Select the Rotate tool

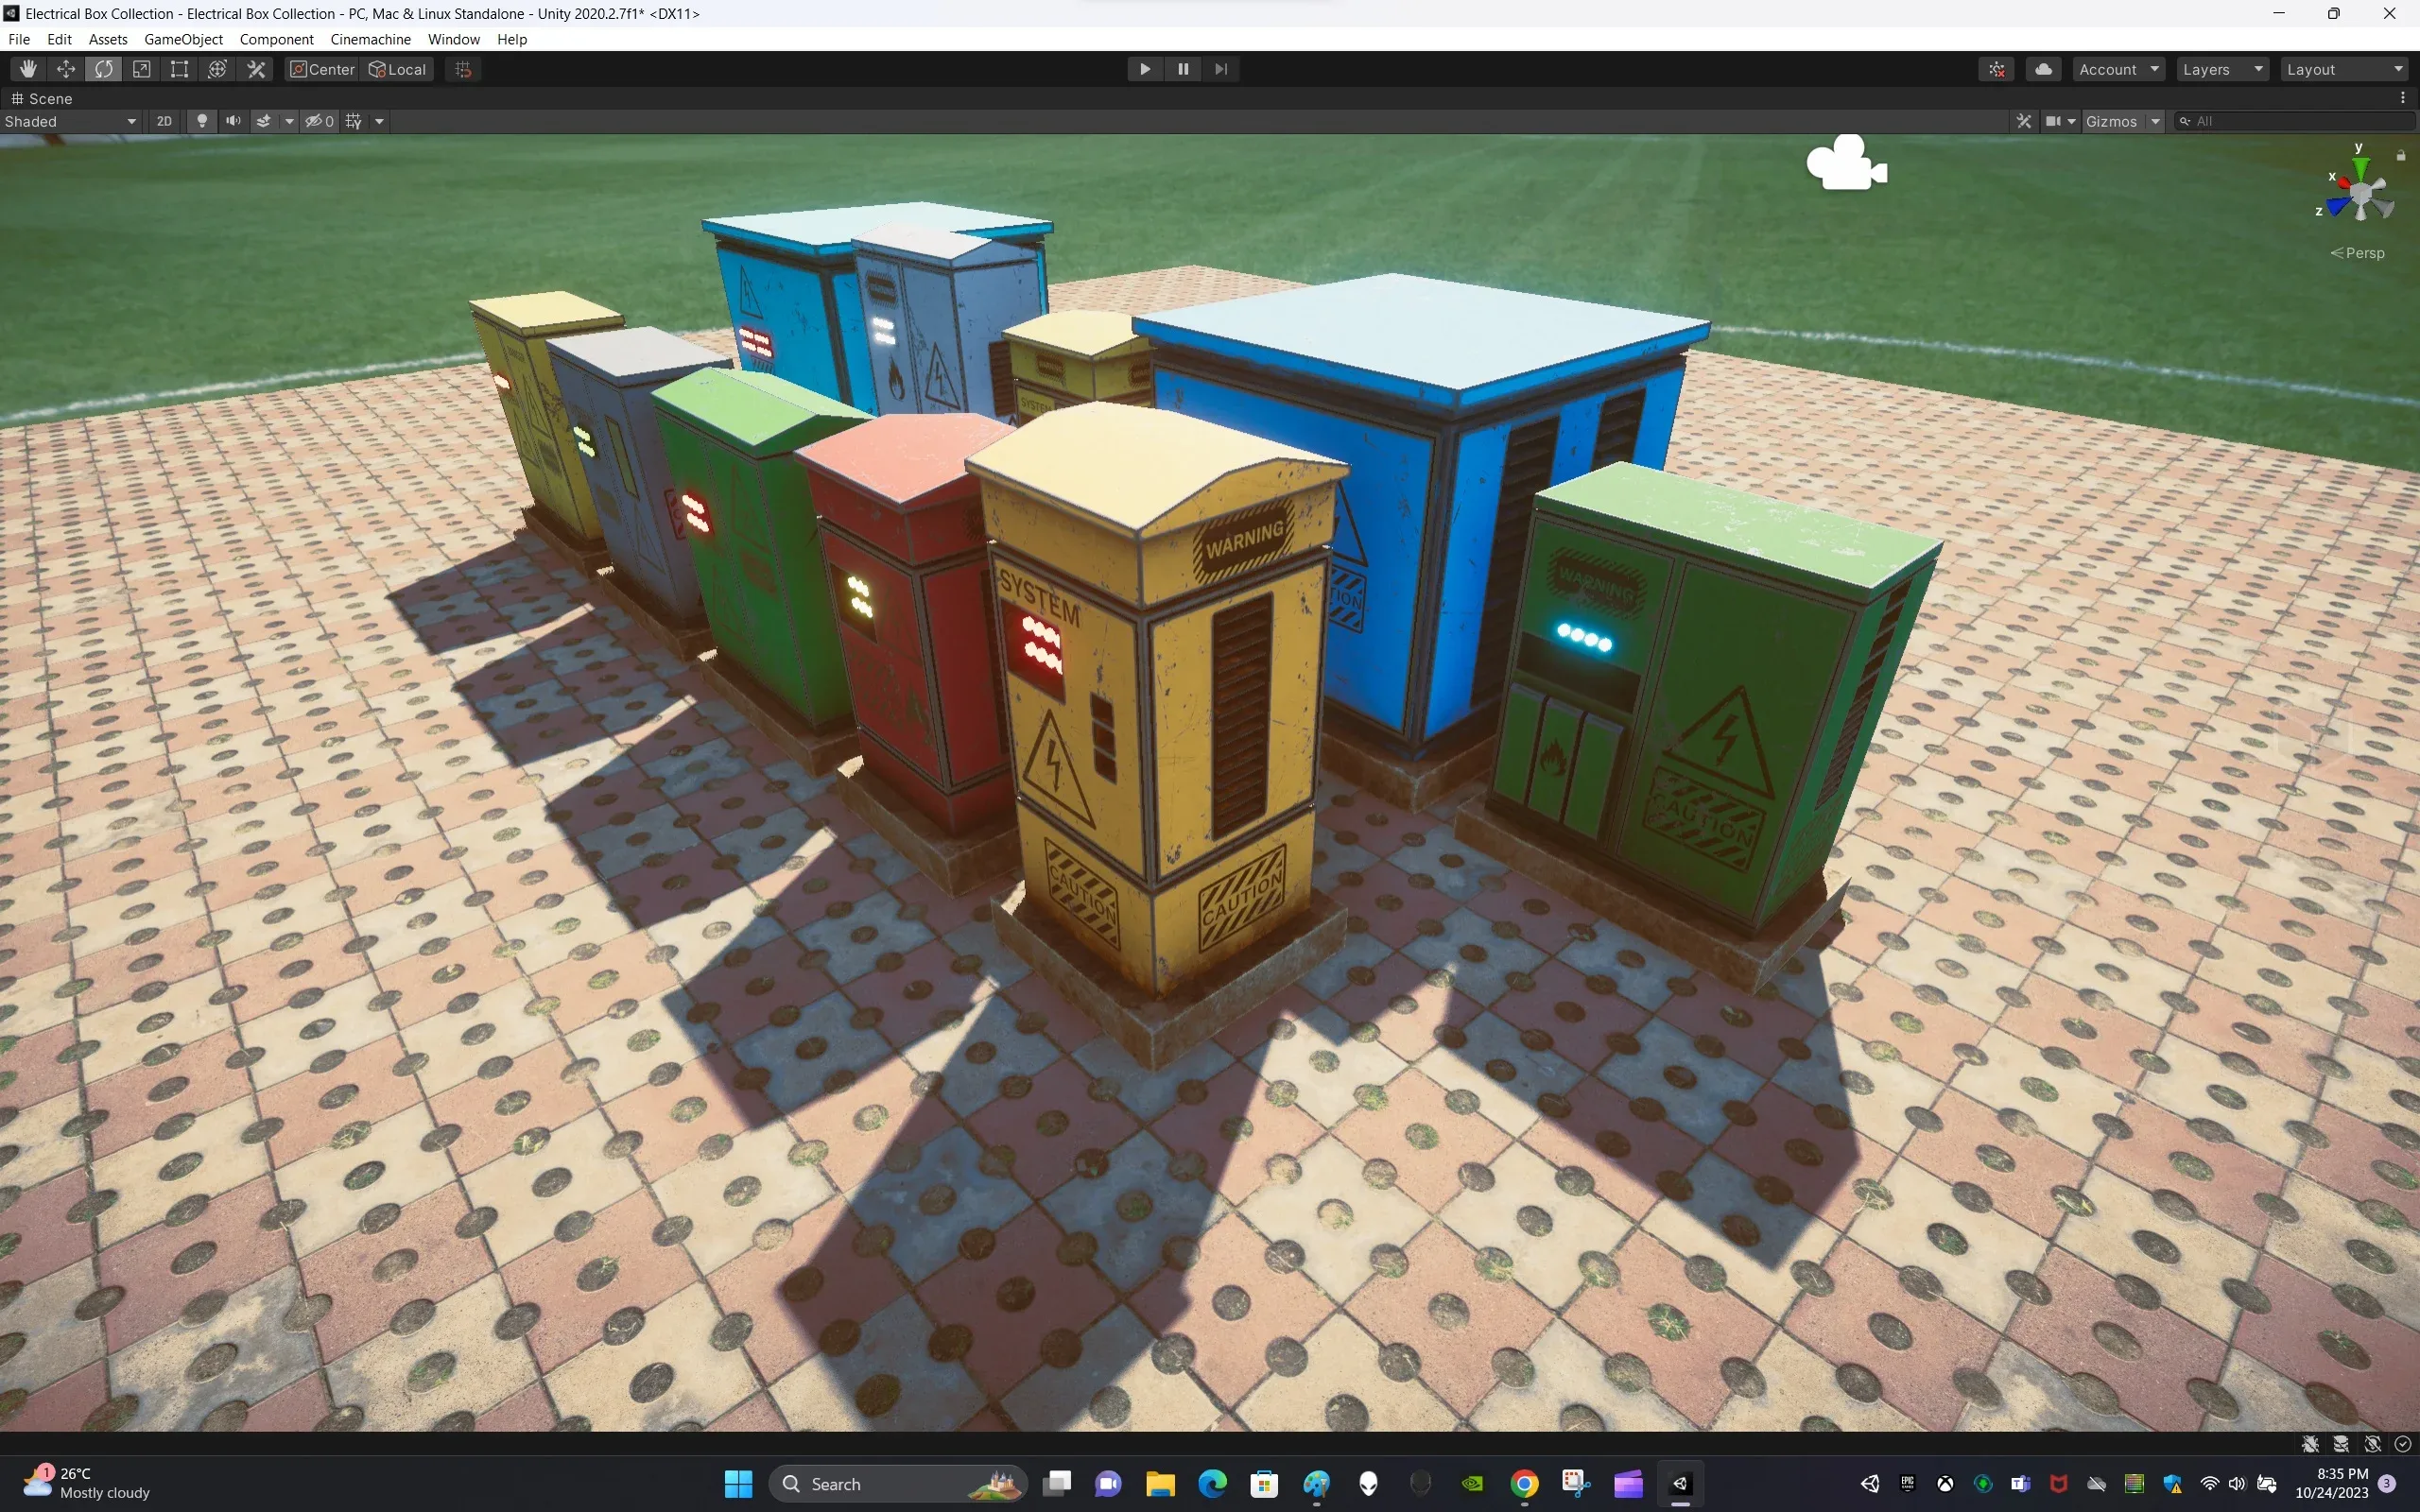(104, 69)
